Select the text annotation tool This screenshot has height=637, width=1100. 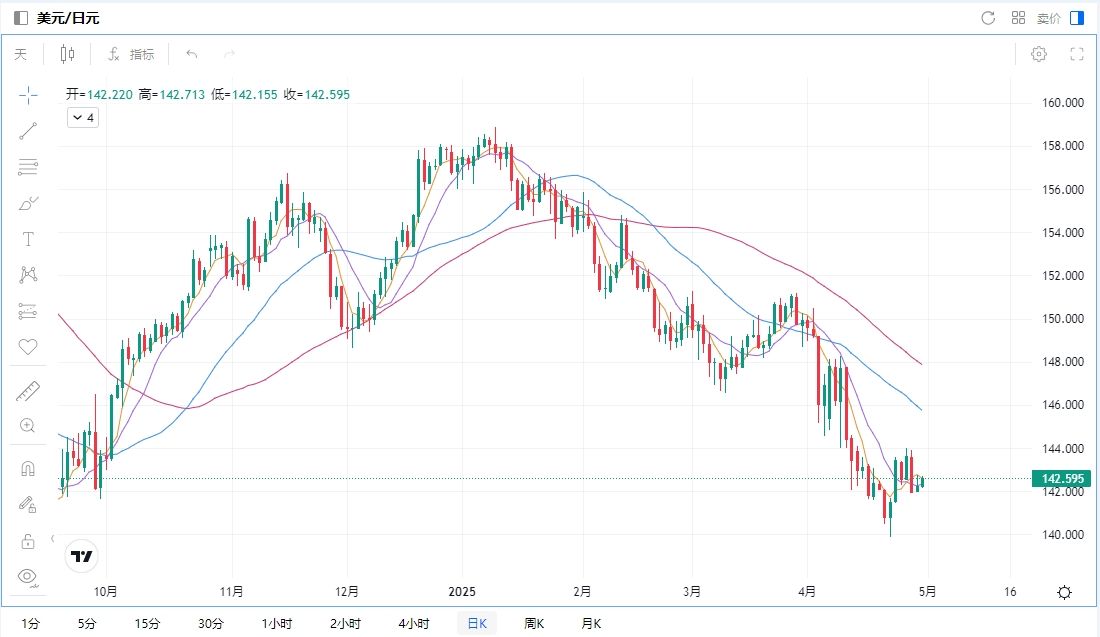pos(28,239)
